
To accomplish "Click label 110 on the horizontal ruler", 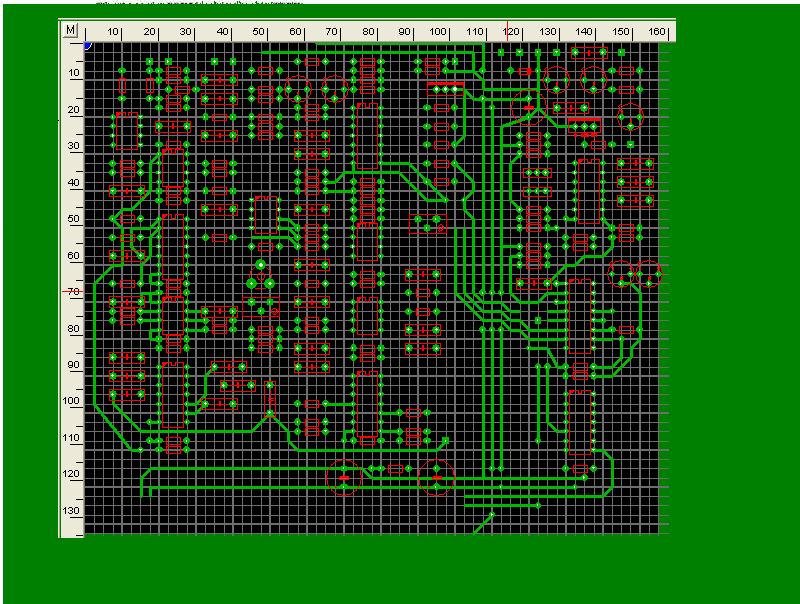I will (474, 32).
